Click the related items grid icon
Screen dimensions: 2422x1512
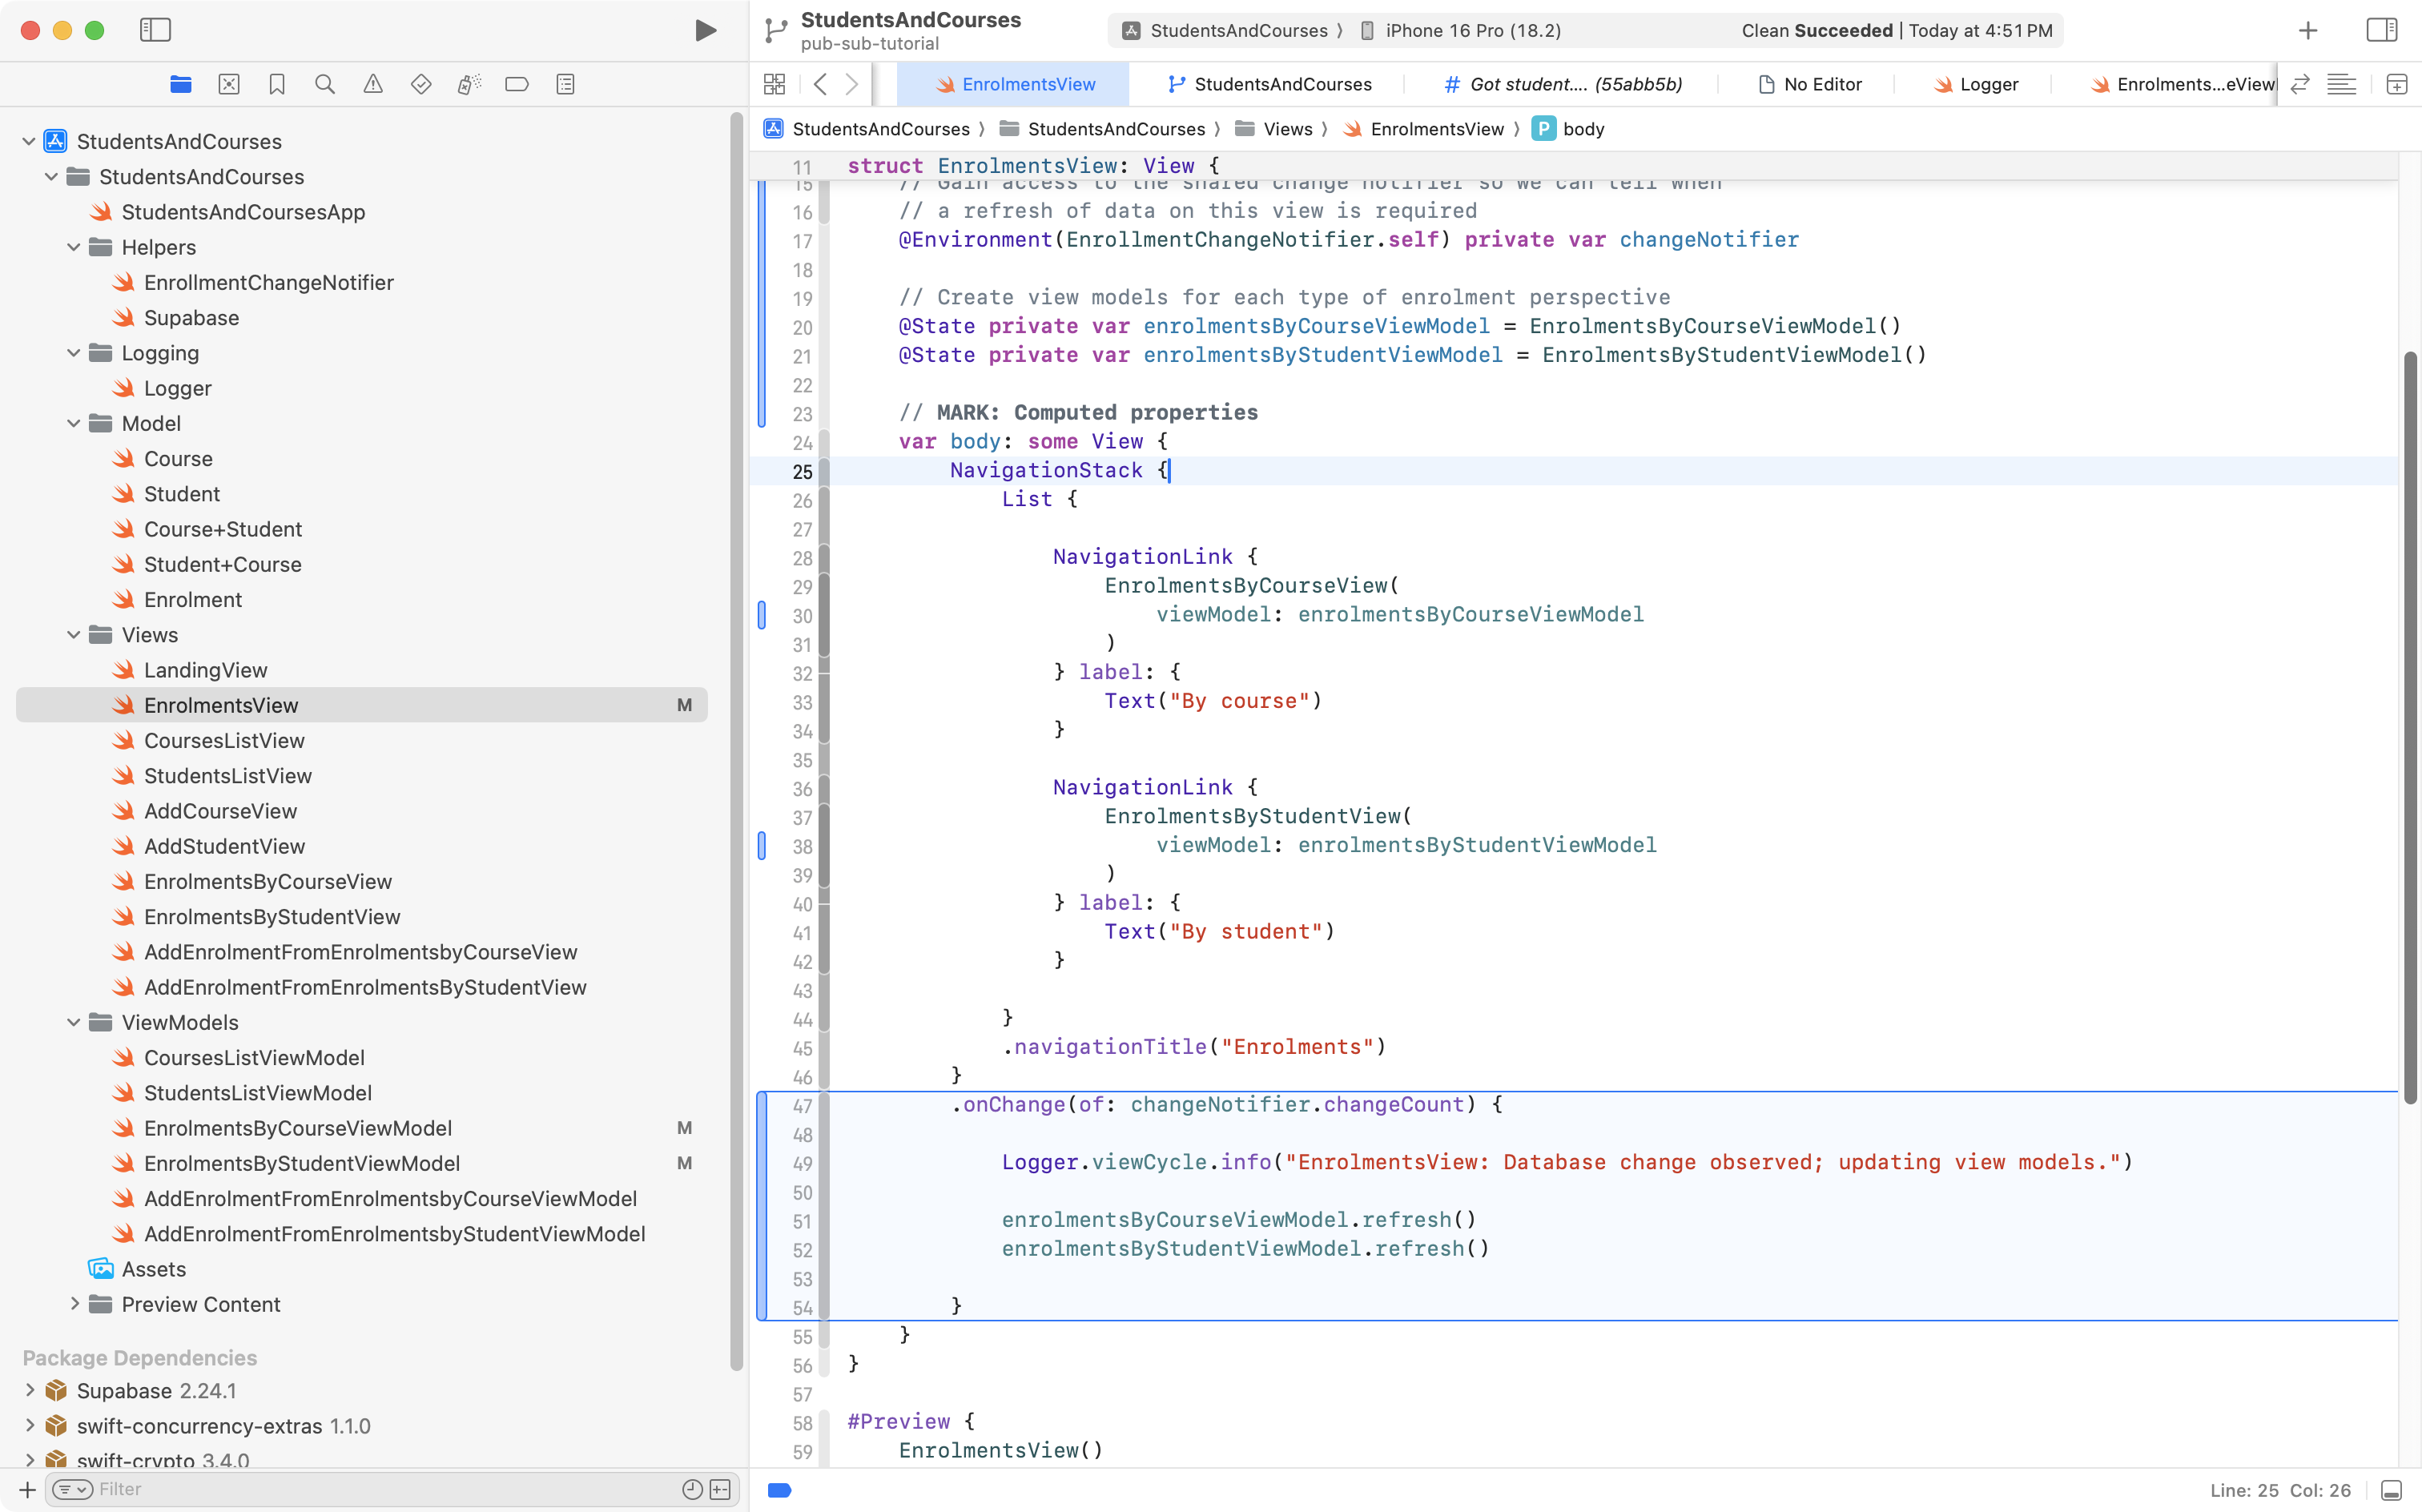point(774,84)
